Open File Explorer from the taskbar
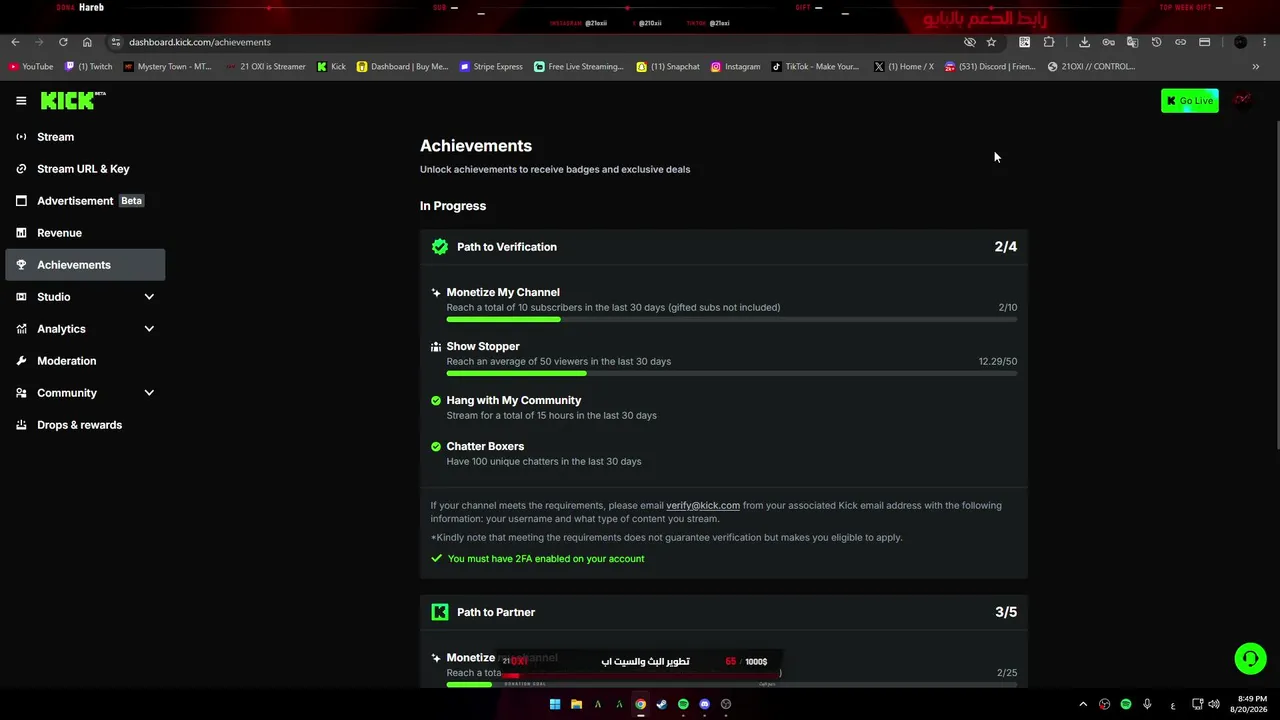This screenshot has width=1280, height=720. pos(576,704)
